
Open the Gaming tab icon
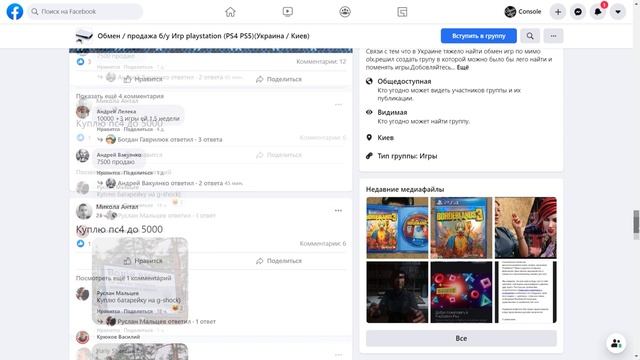[402, 12]
